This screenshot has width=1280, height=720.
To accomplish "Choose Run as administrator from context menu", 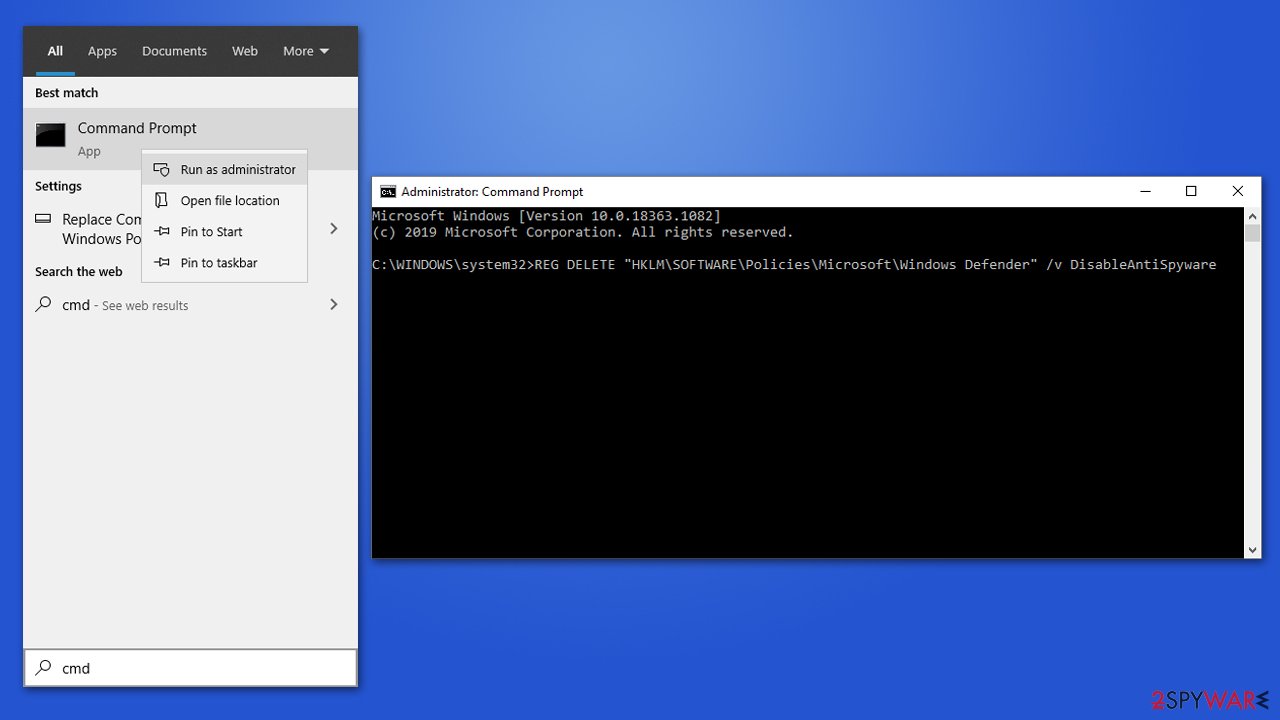I will (225, 170).
